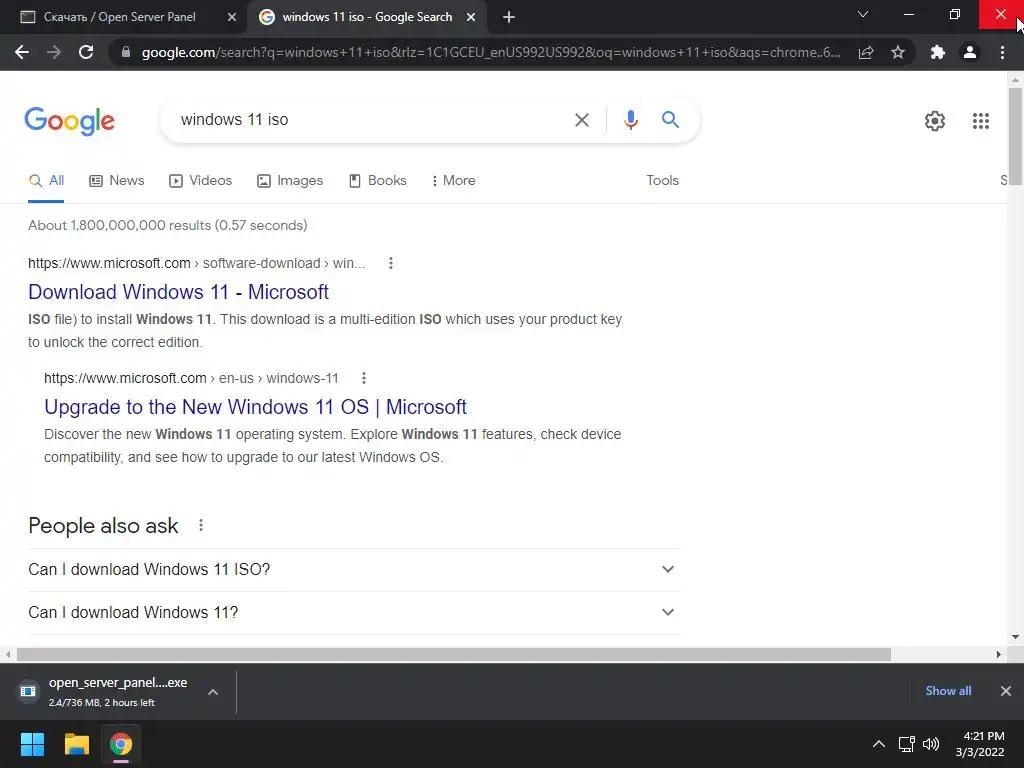Click the horizontal scrollbar thumb
This screenshot has height=768, width=1024.
(x=454, y=654)
